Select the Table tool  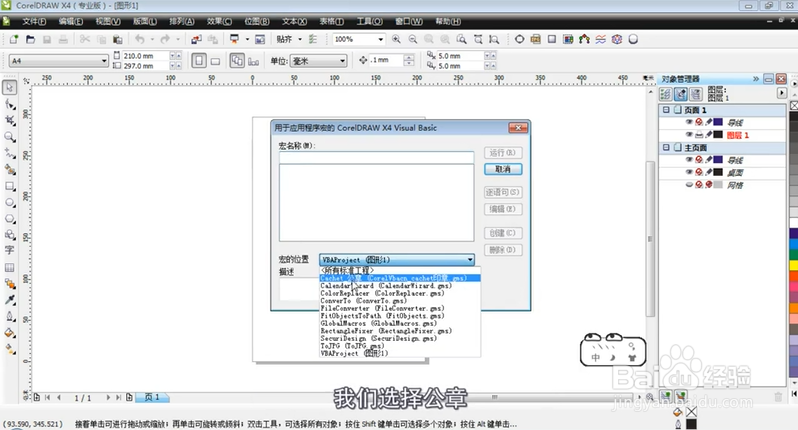point(10,267)
